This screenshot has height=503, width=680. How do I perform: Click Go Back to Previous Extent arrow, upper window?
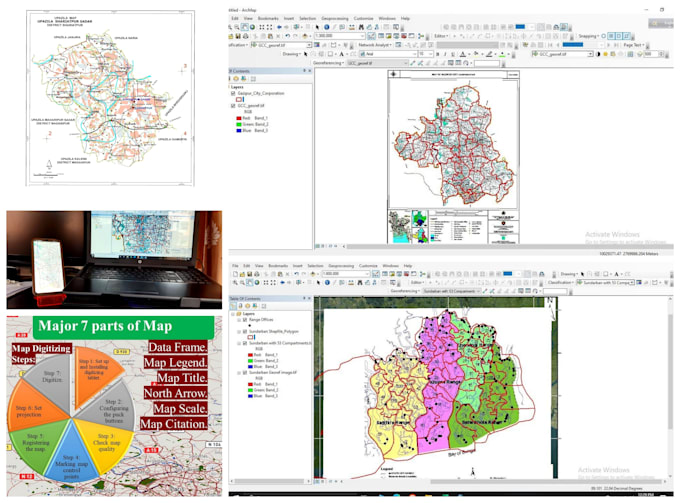coord(279,27)
